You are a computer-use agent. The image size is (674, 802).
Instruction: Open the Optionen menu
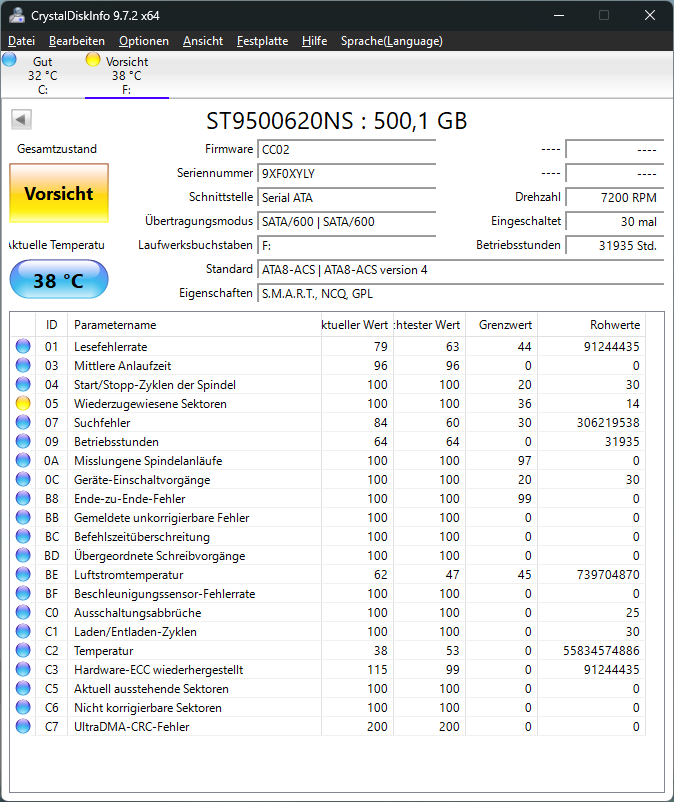[144, 41]
